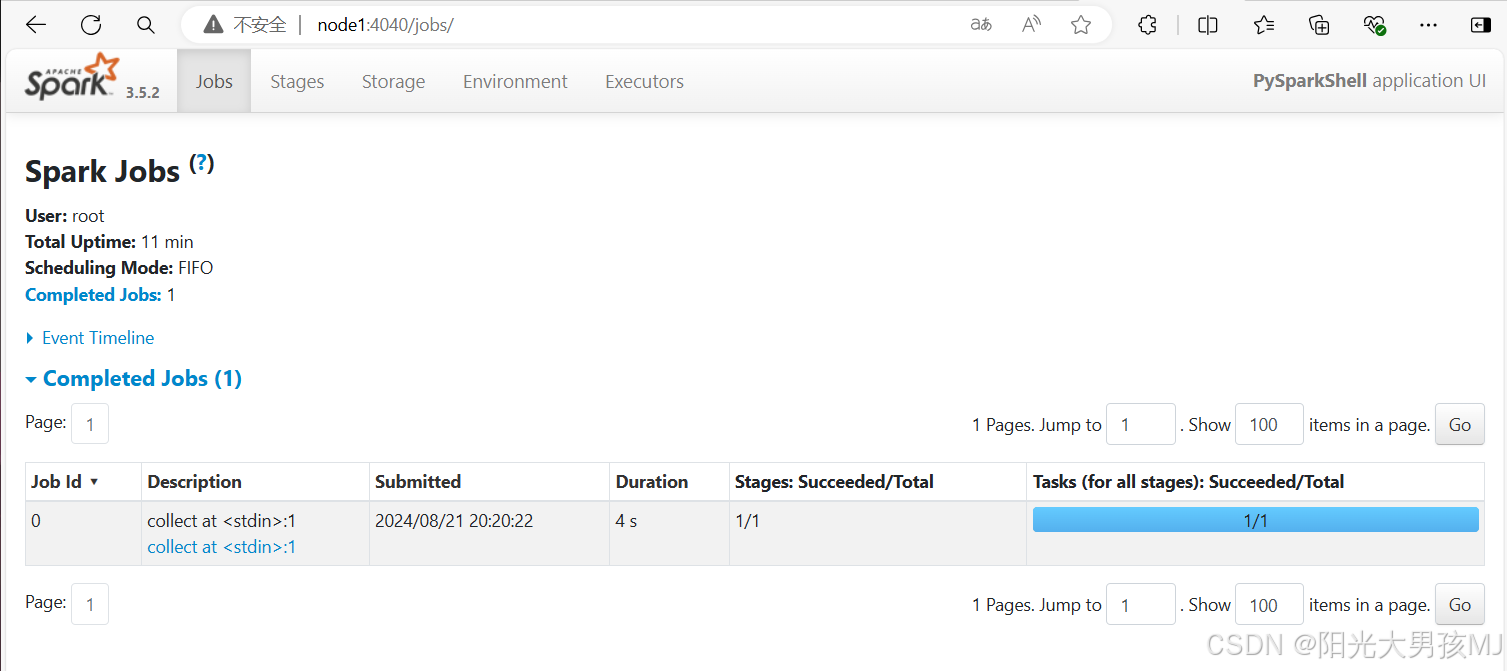This screenshot has width=1507, height=671.
Task: Open the Environment tab
Action: (515, 82)
